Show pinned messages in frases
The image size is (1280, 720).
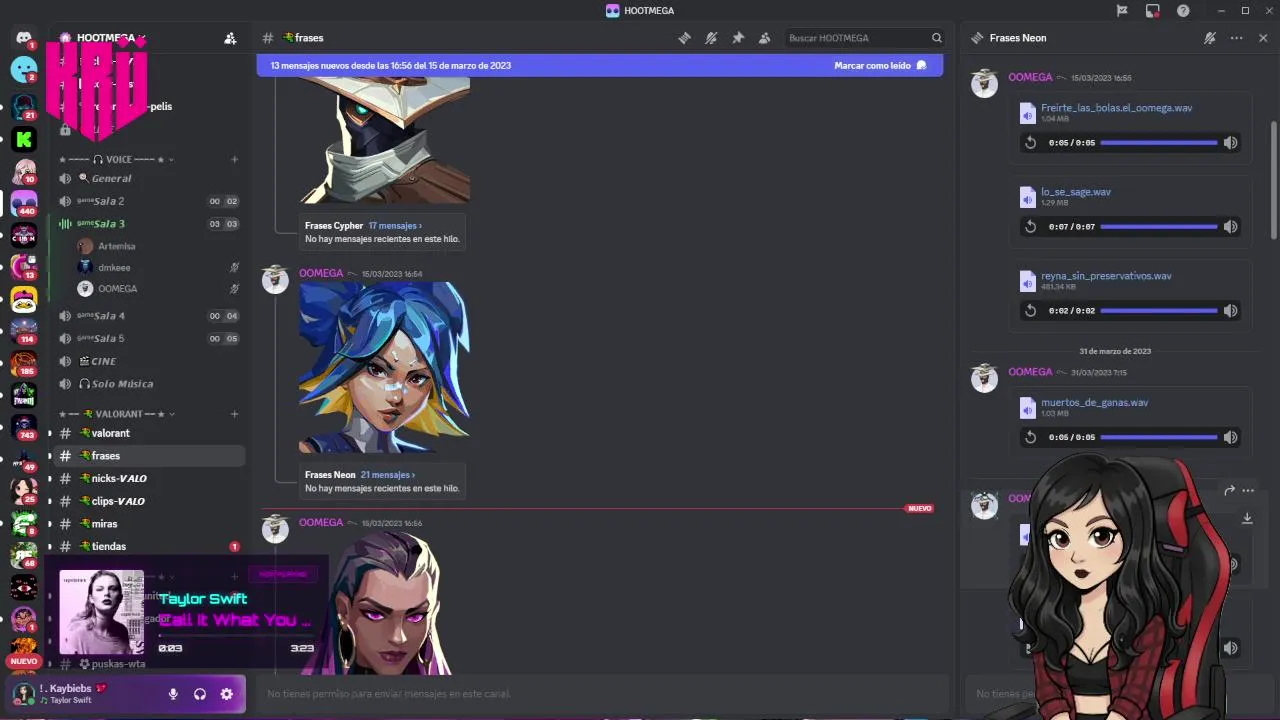(738, 38)
